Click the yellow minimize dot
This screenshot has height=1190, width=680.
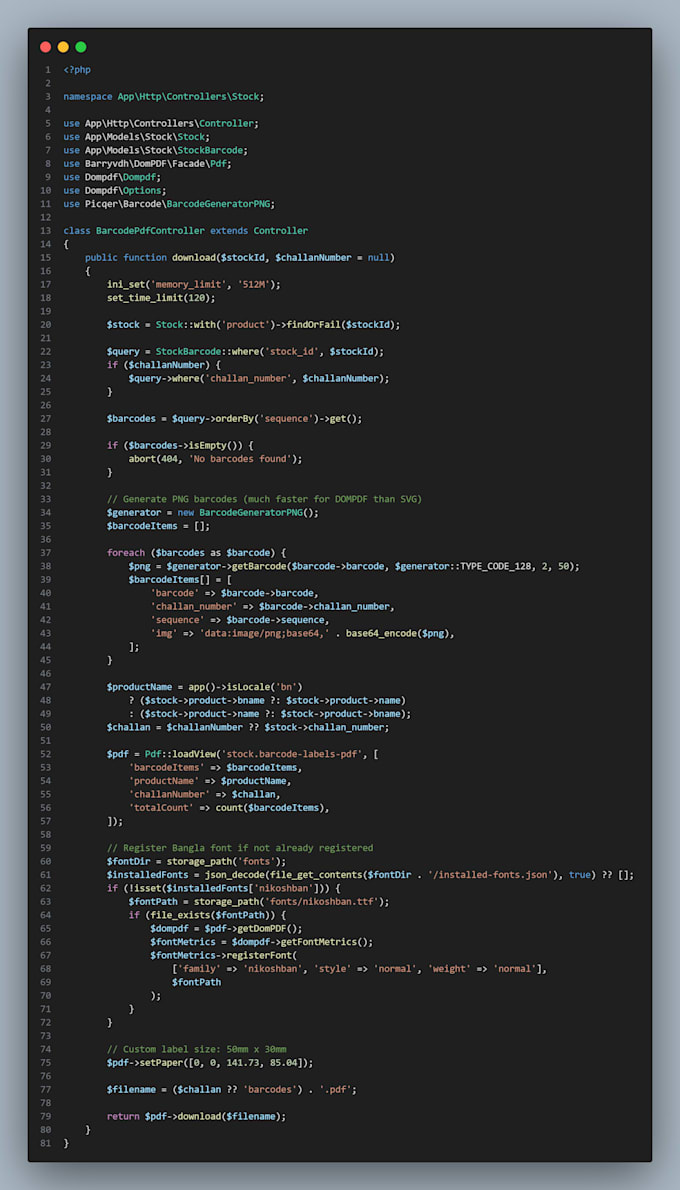(x=63, y=47)
